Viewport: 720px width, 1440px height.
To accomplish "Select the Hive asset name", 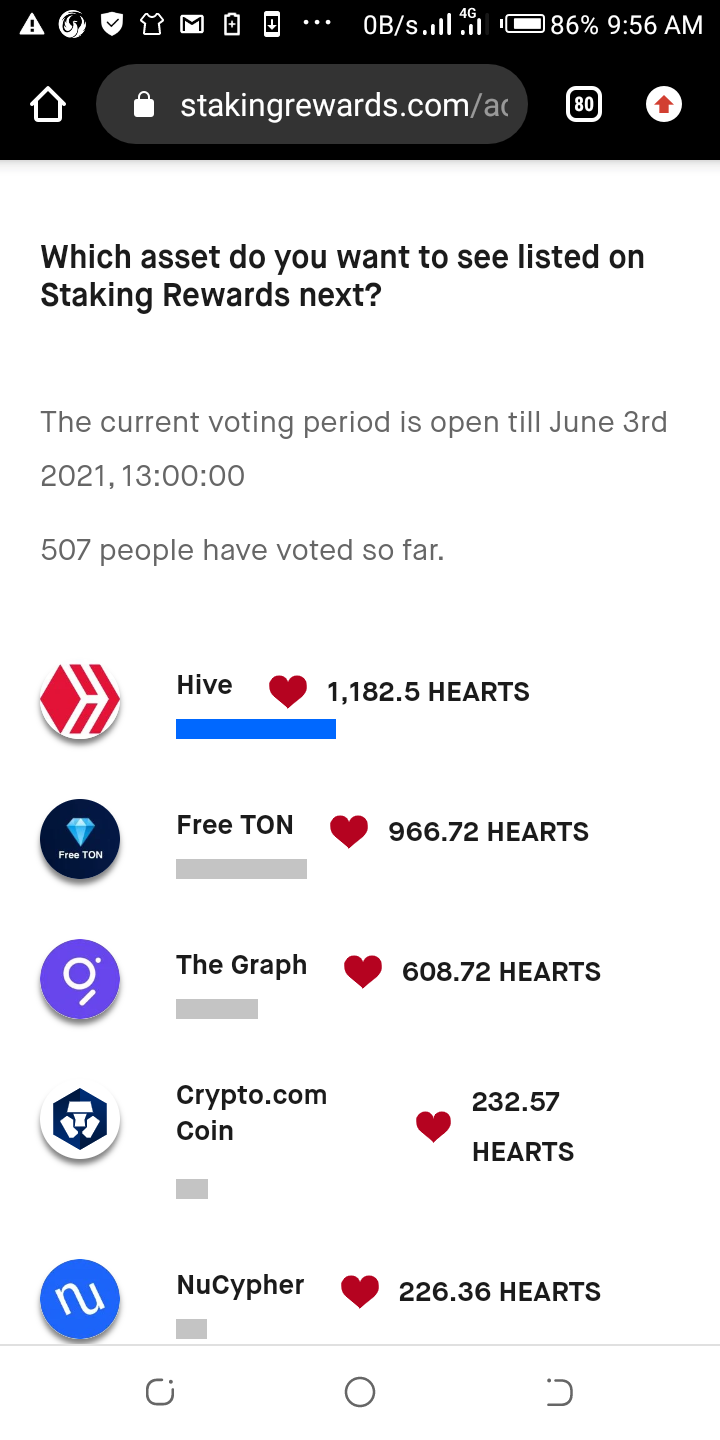I will pyautogui.click(x=204, y=685).
